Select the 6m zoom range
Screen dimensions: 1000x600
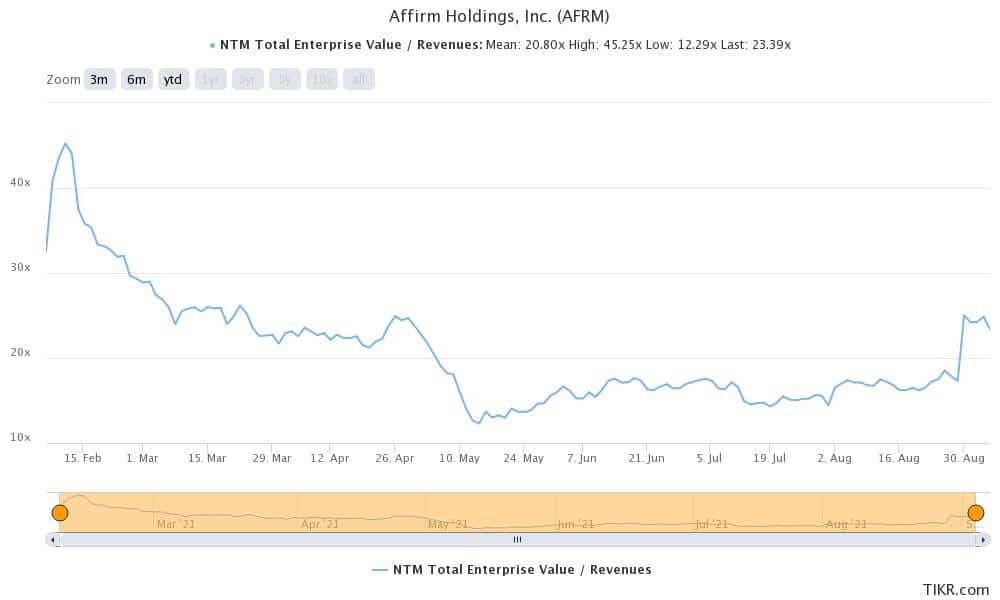(x=136, y=80)
